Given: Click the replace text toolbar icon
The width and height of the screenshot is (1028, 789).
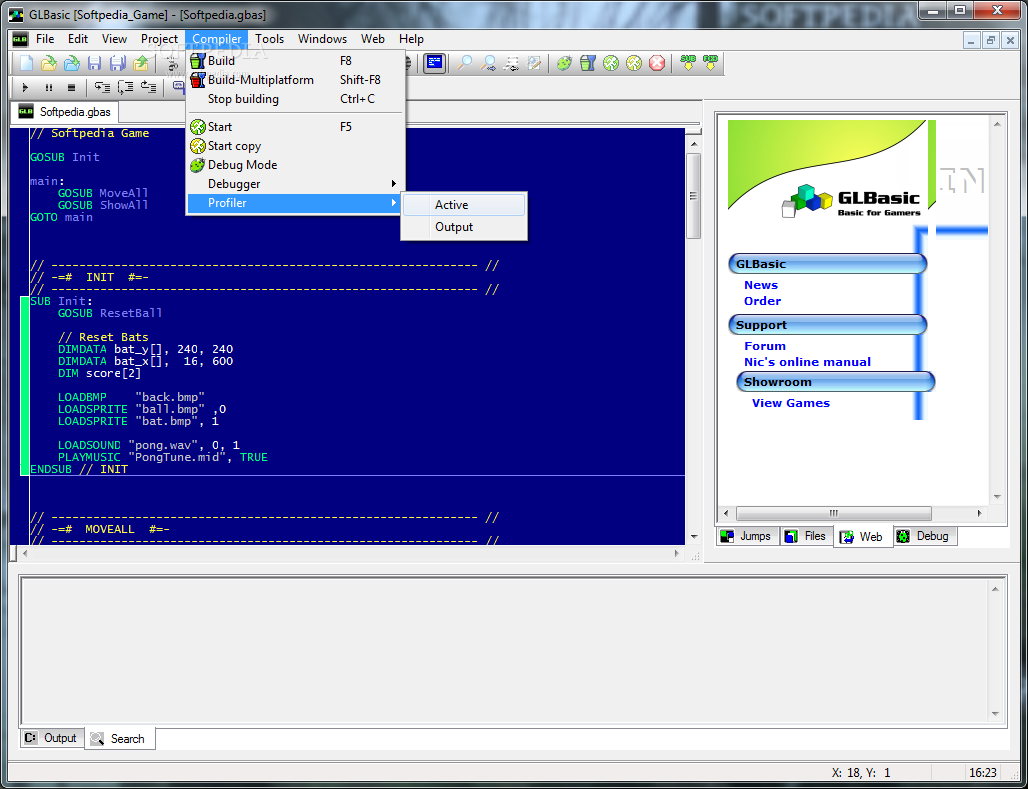Looking at the screenshot, I should (x=534, y=63).
